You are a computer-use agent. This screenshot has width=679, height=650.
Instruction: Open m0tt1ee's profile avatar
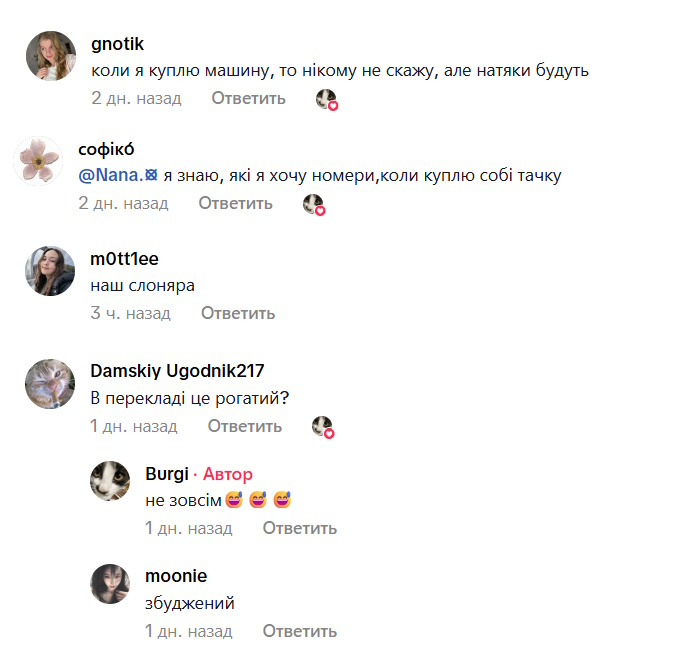[50, 271]
